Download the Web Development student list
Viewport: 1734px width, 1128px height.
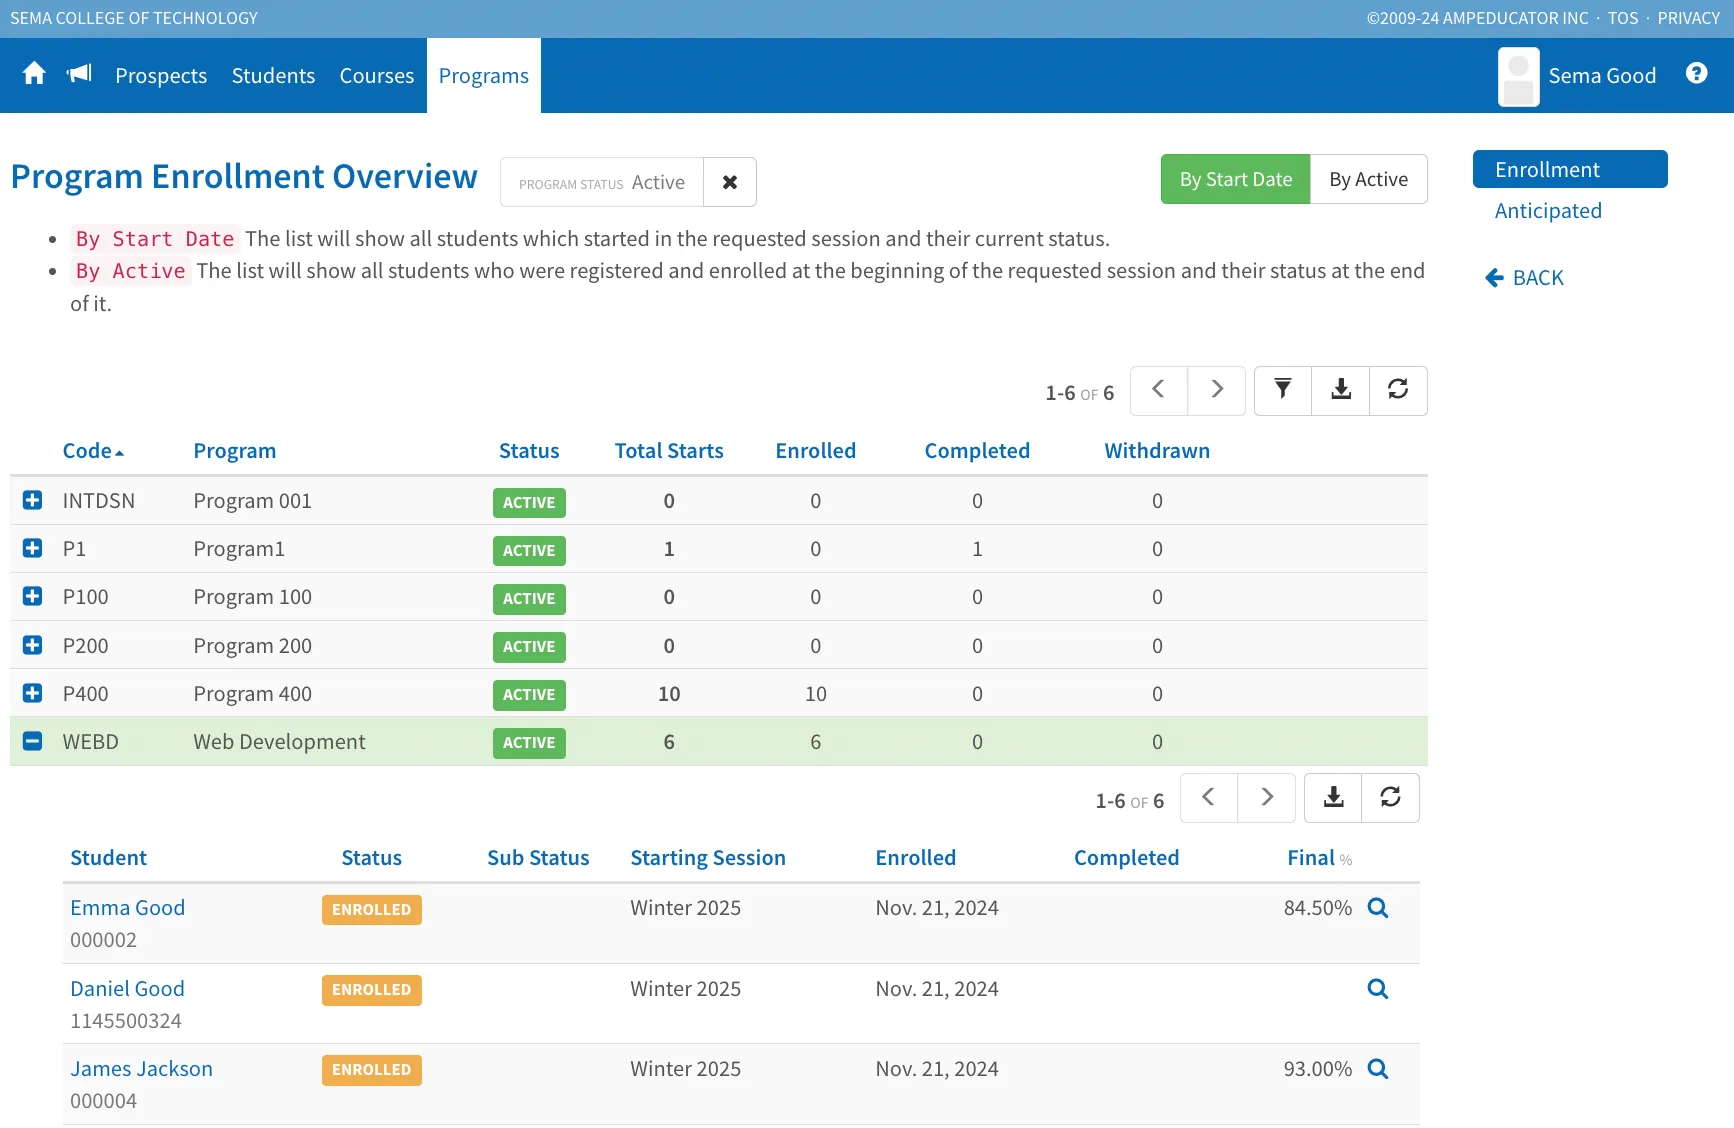click(1333, 798)
